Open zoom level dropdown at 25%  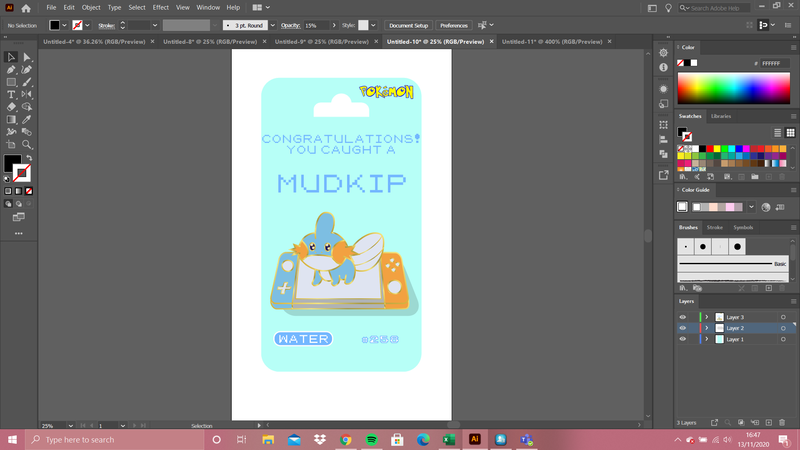coord(70,426)
